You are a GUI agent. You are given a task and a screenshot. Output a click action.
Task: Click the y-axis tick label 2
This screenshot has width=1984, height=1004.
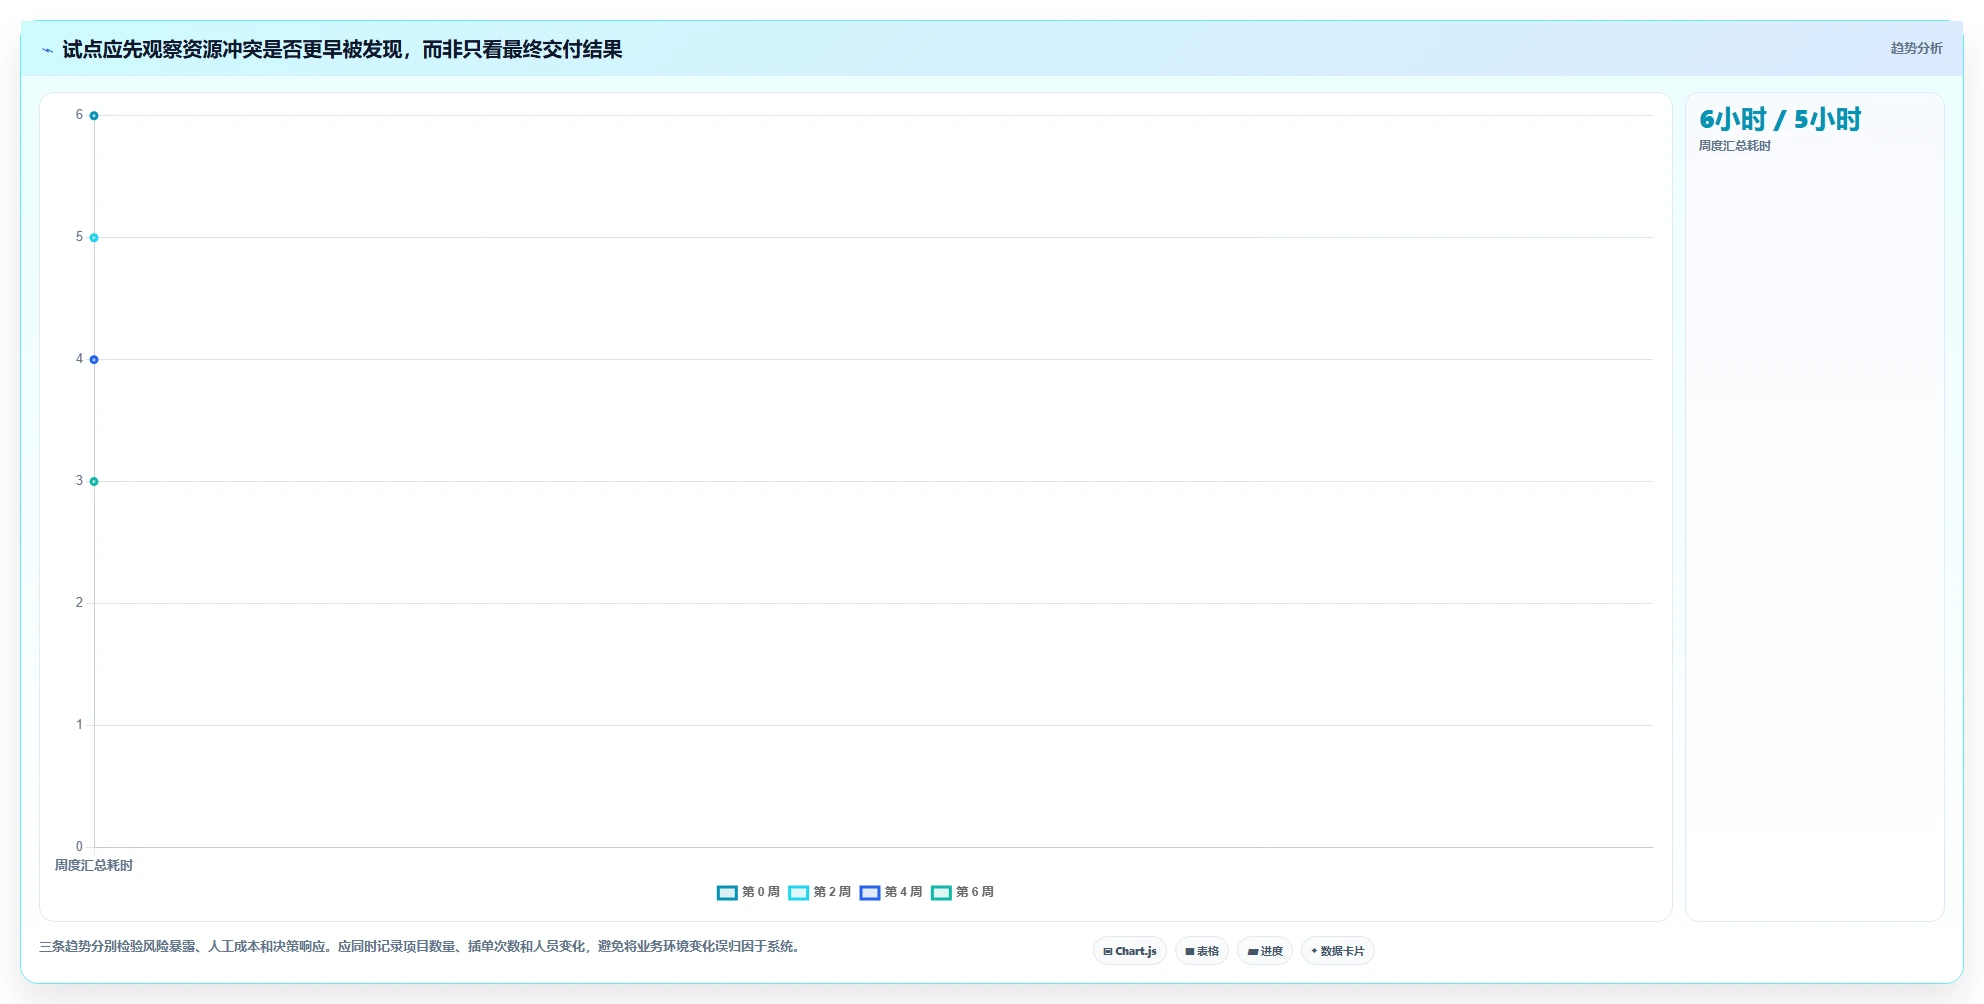pos(79,602)
